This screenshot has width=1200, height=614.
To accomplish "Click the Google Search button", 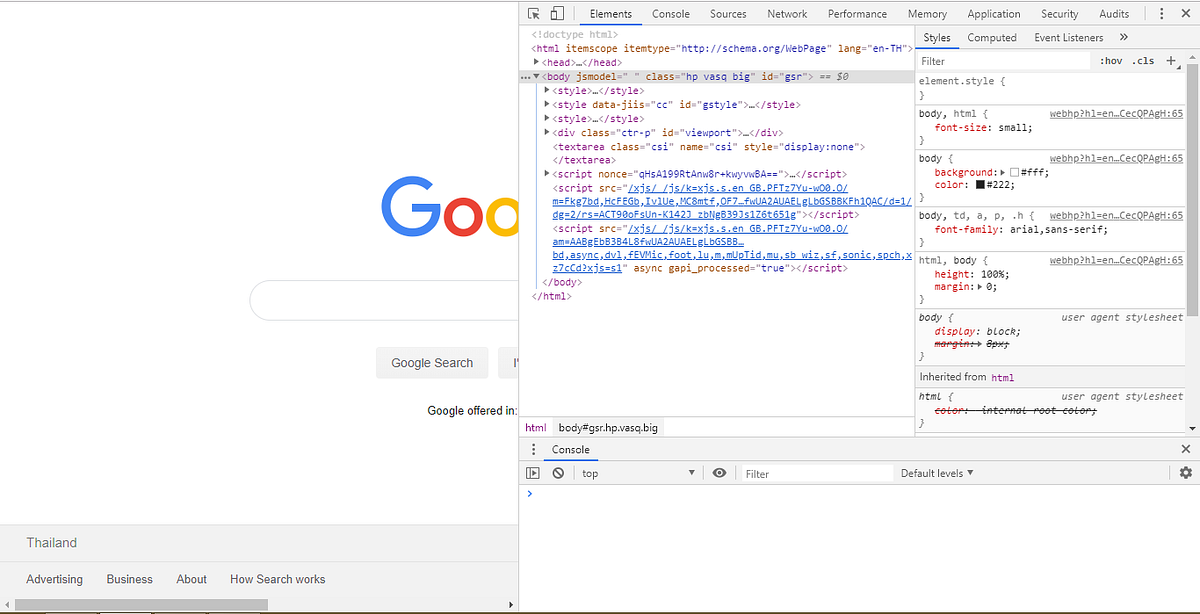I will [432, 362].
